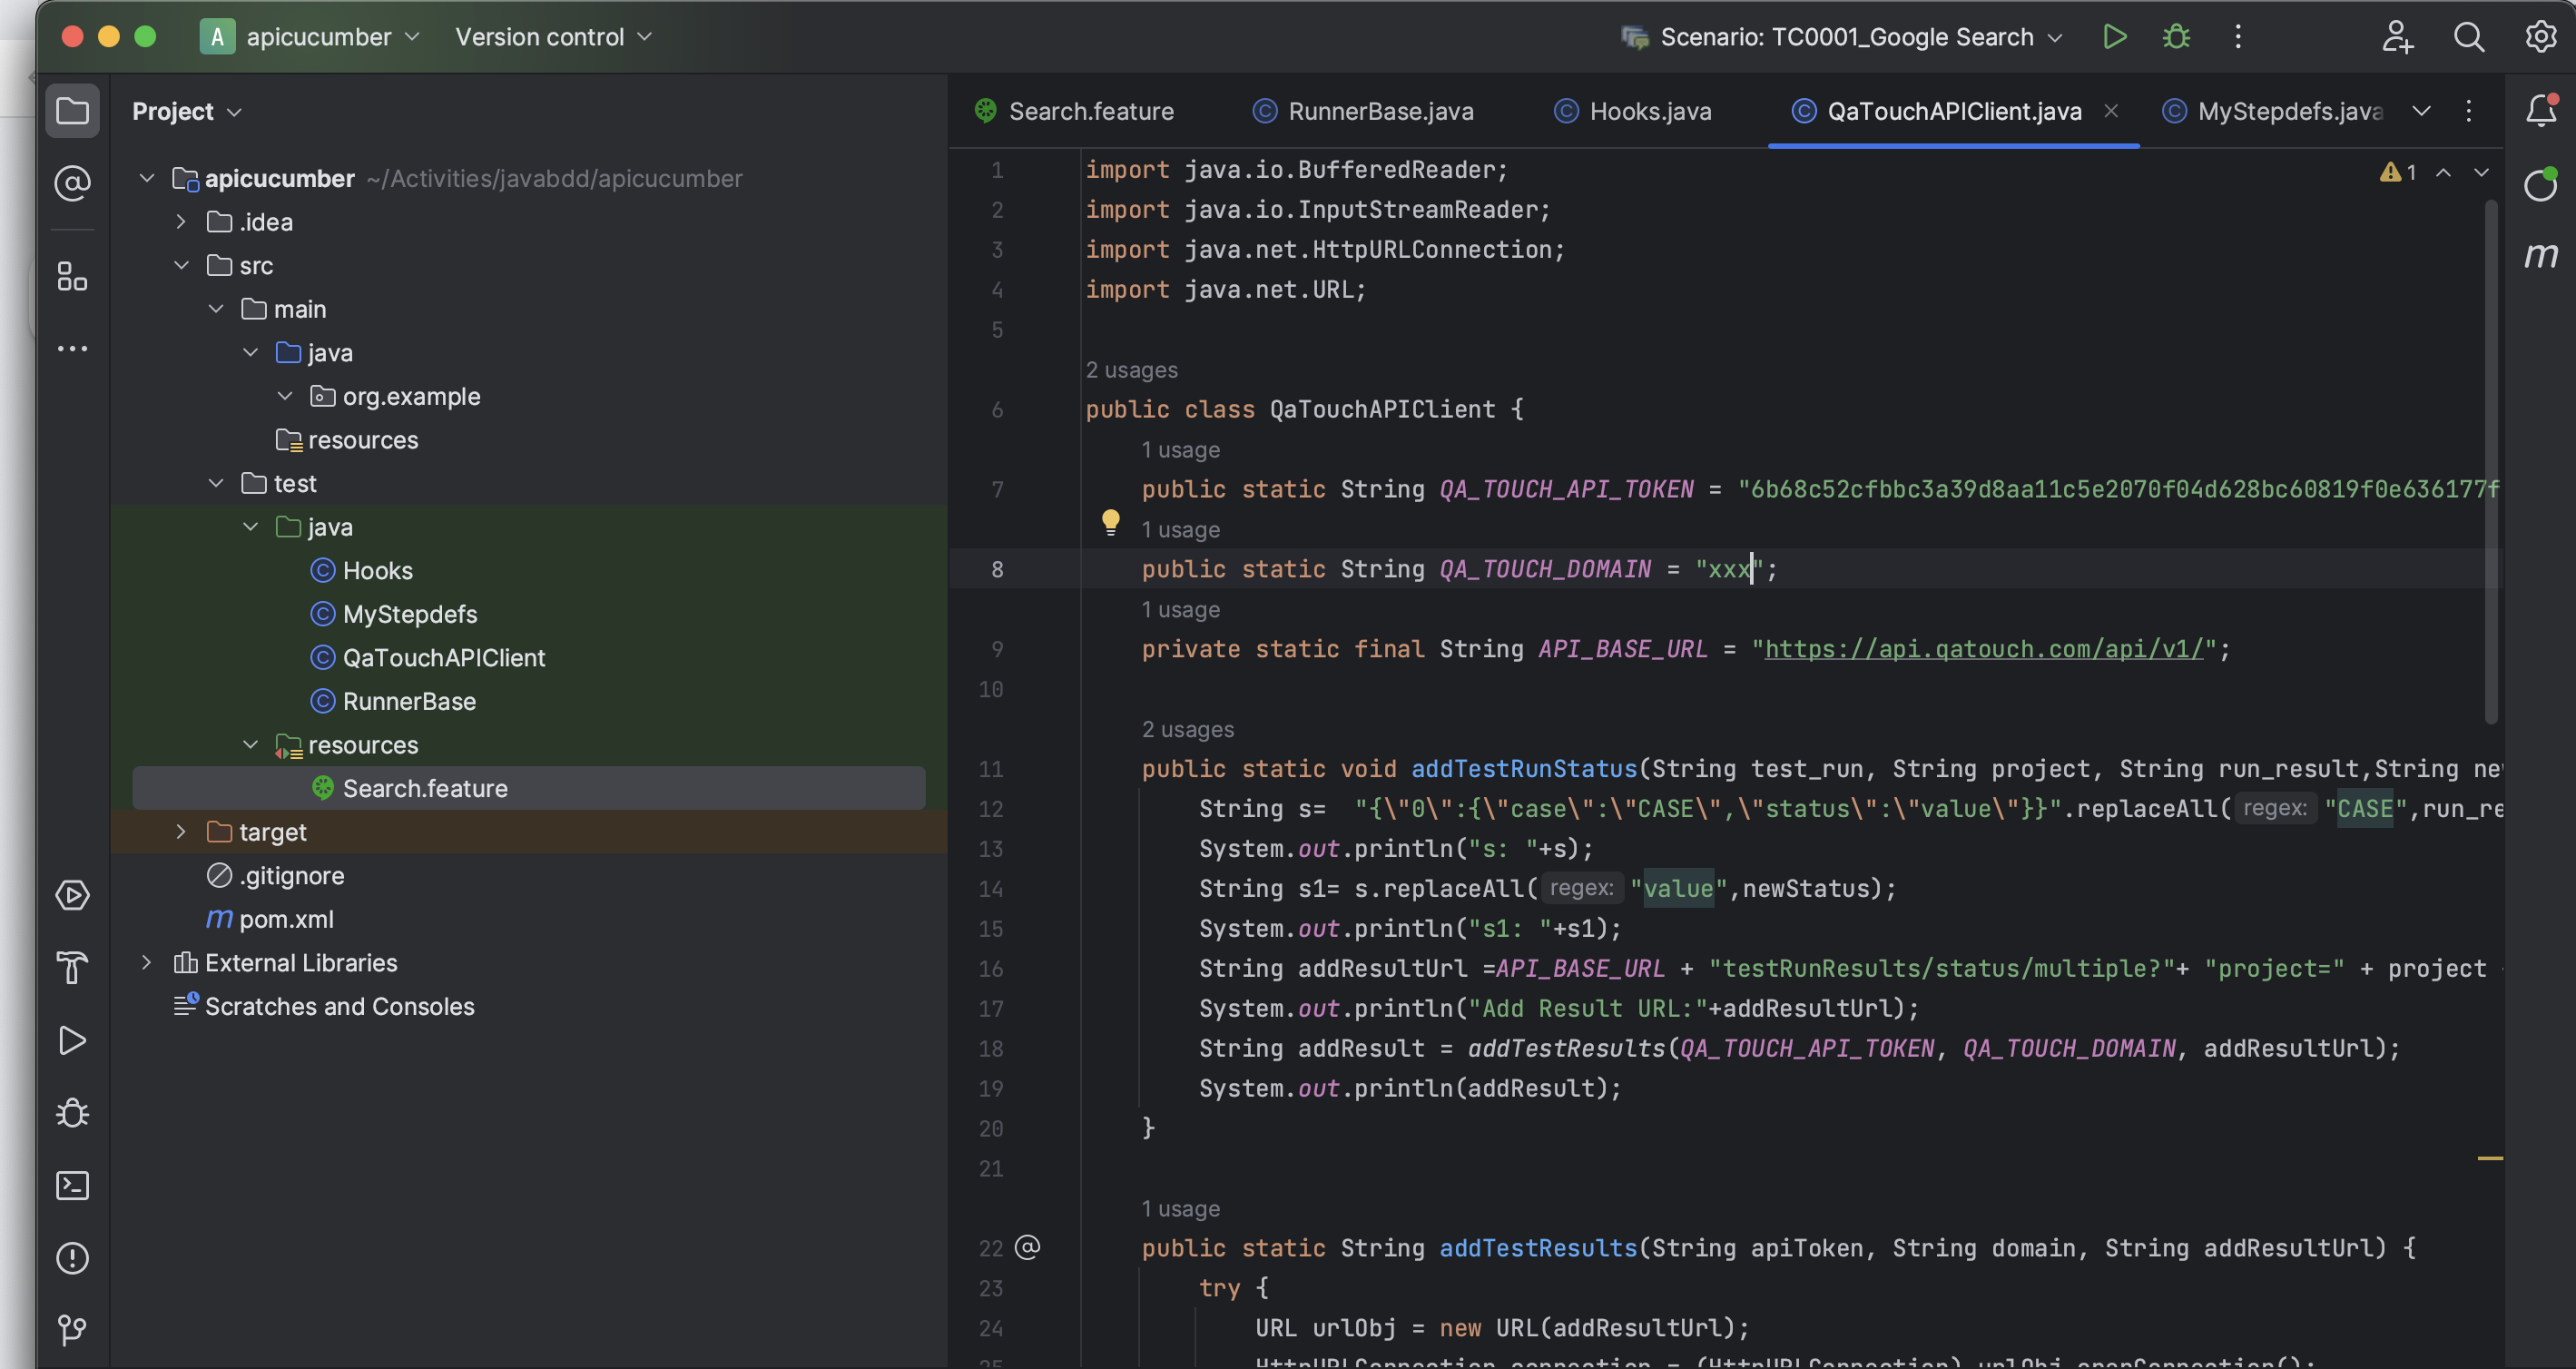
Task: Open the api.qatouch.com URL link
Action: pos(1984,649)
